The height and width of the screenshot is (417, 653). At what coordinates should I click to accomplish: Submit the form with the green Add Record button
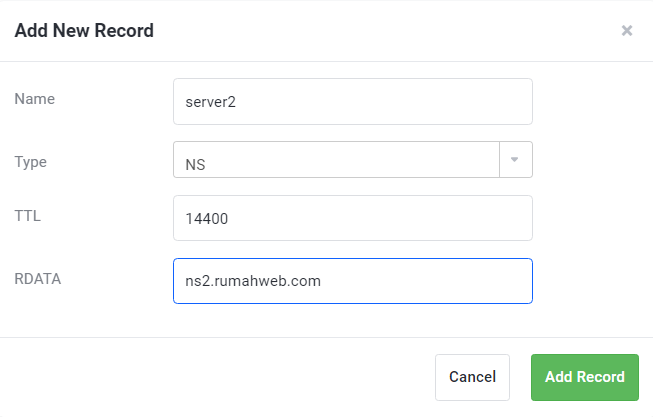pyautogui.click(x=585, y=377)
